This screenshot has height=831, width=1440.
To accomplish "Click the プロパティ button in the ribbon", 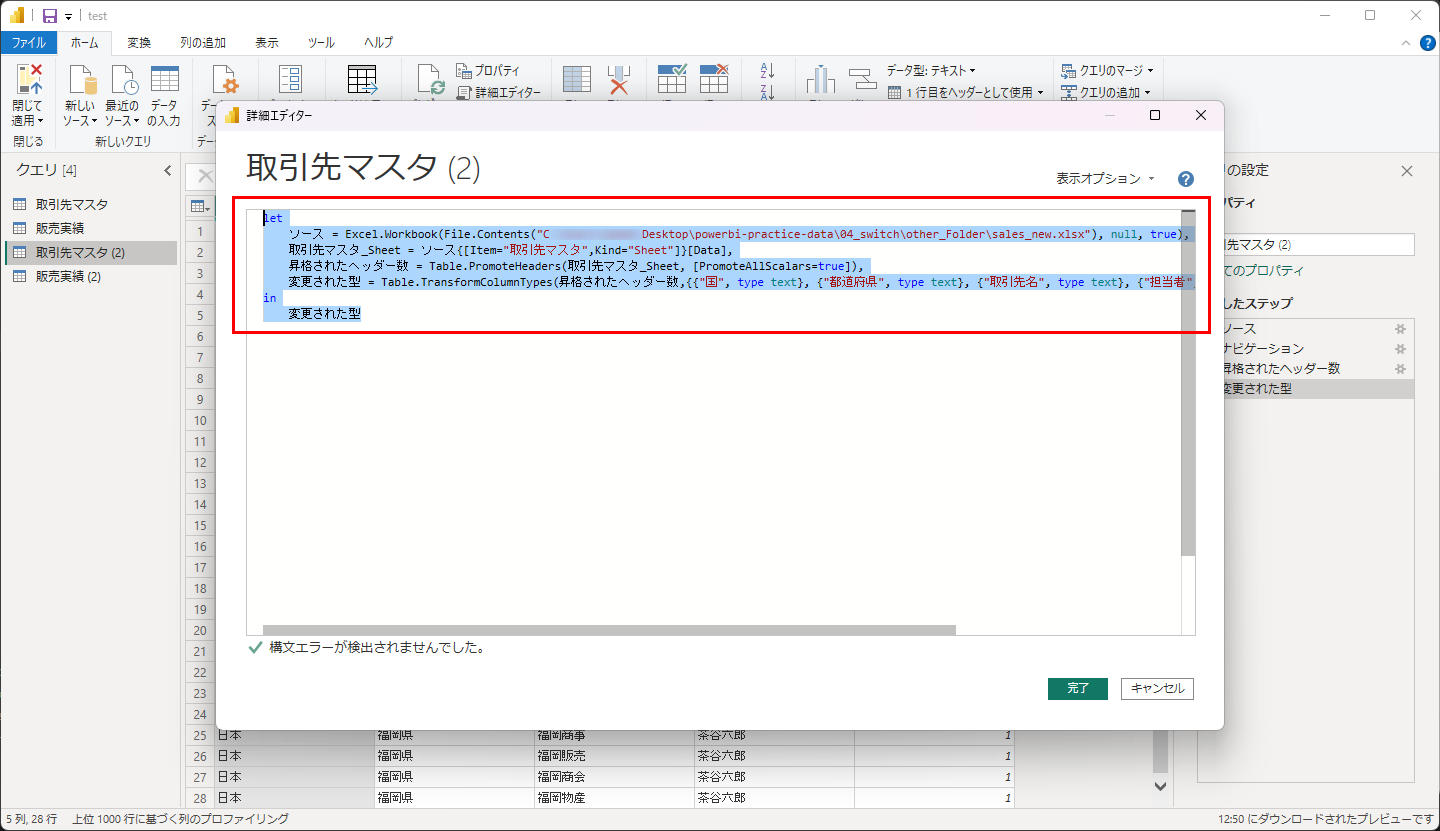I will (488, 71).
